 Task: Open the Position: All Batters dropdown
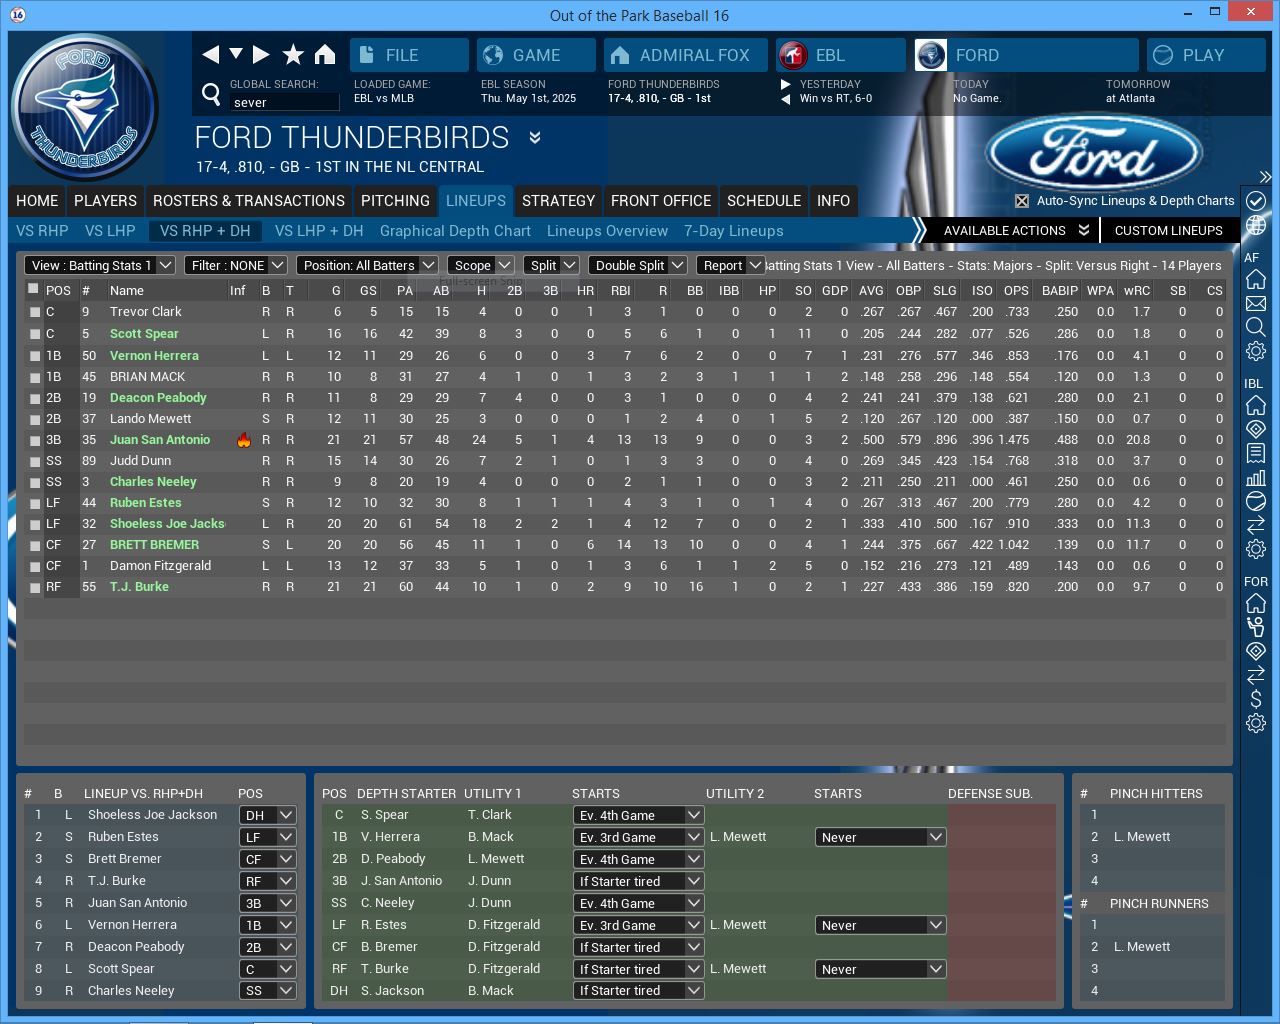coord(367,265)
